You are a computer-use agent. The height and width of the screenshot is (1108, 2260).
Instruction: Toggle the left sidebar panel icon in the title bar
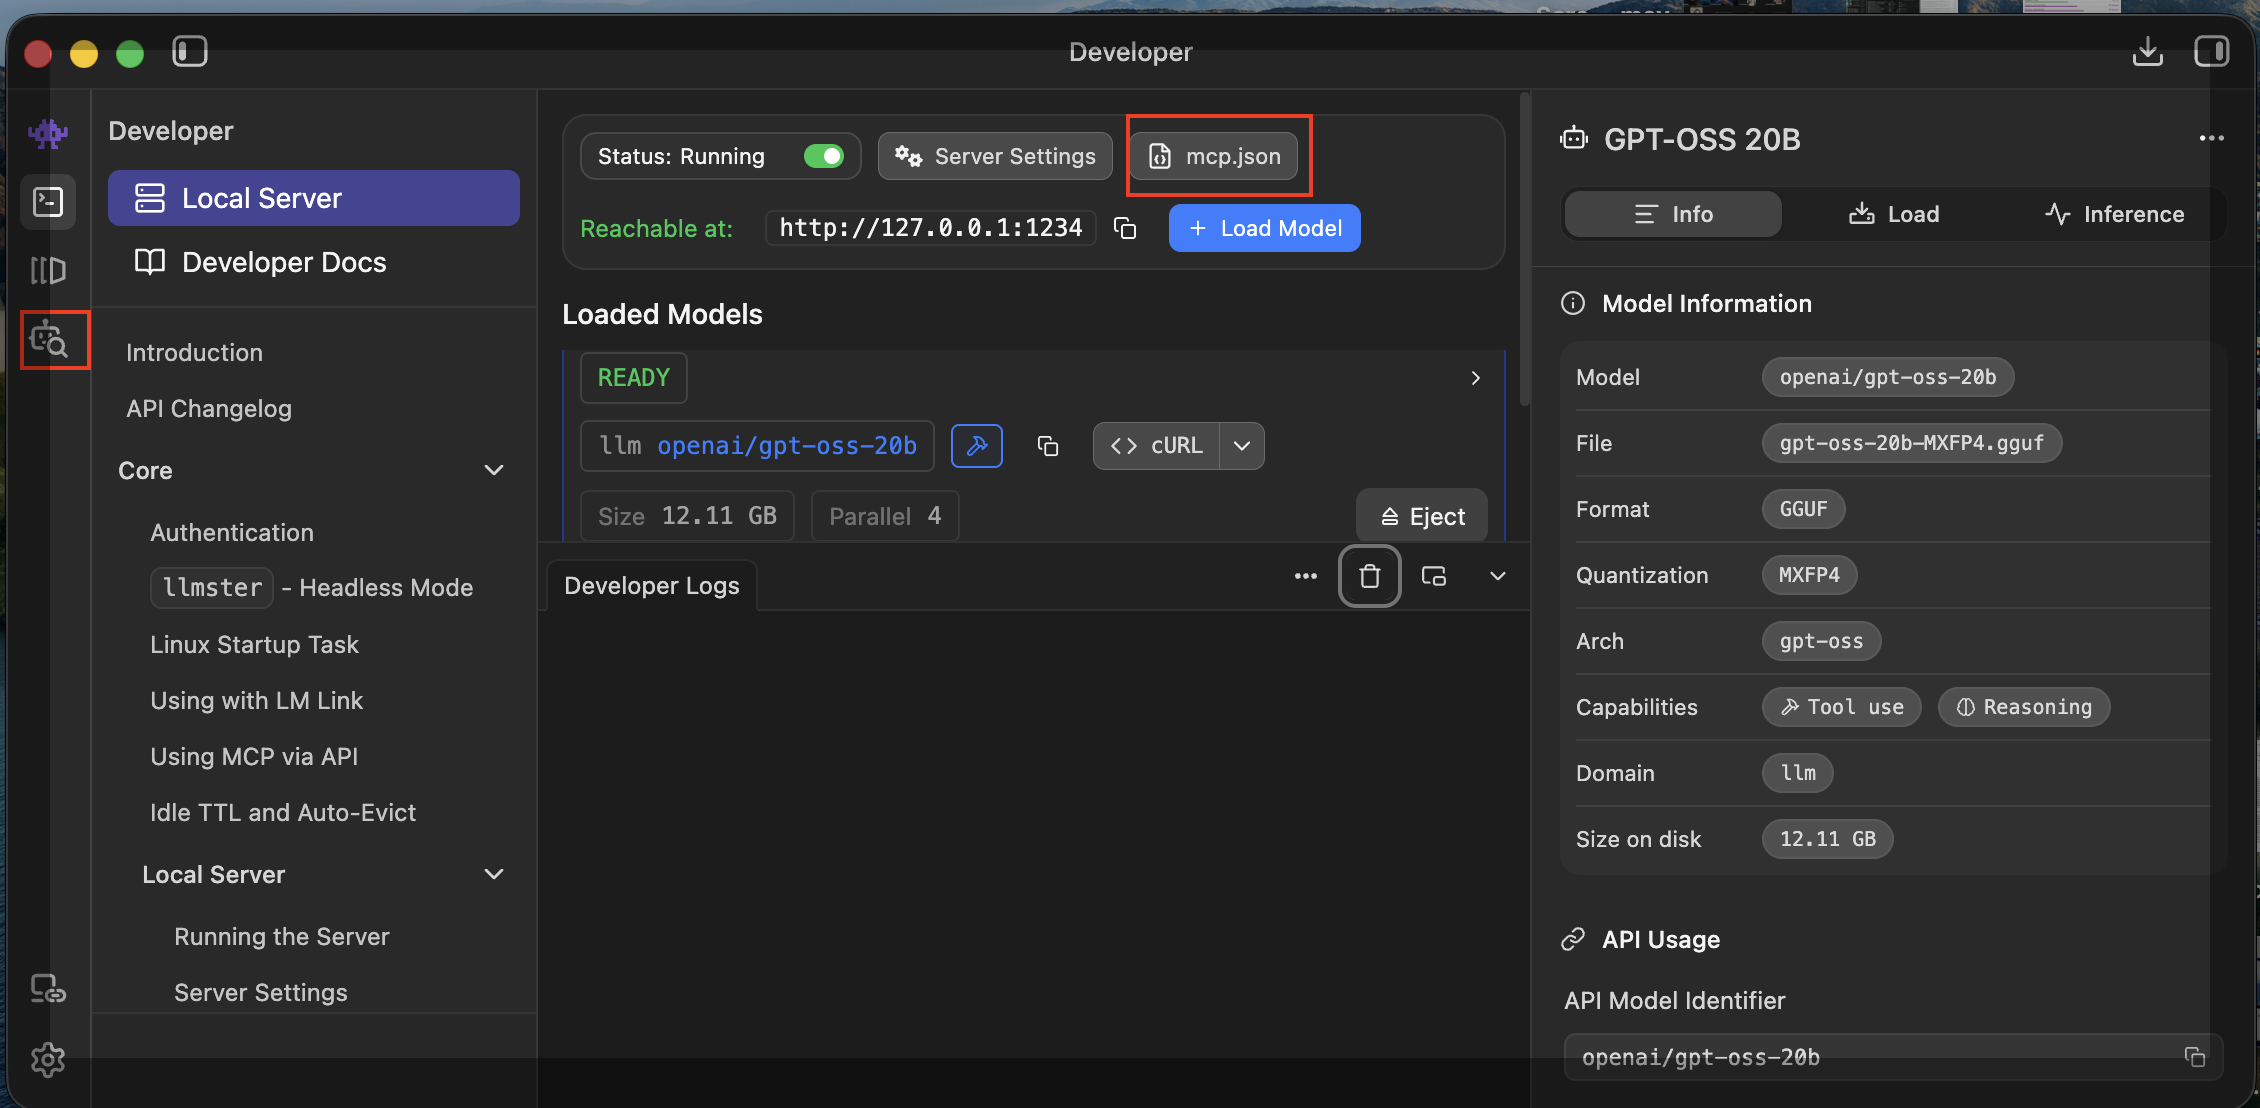point(189,51)
